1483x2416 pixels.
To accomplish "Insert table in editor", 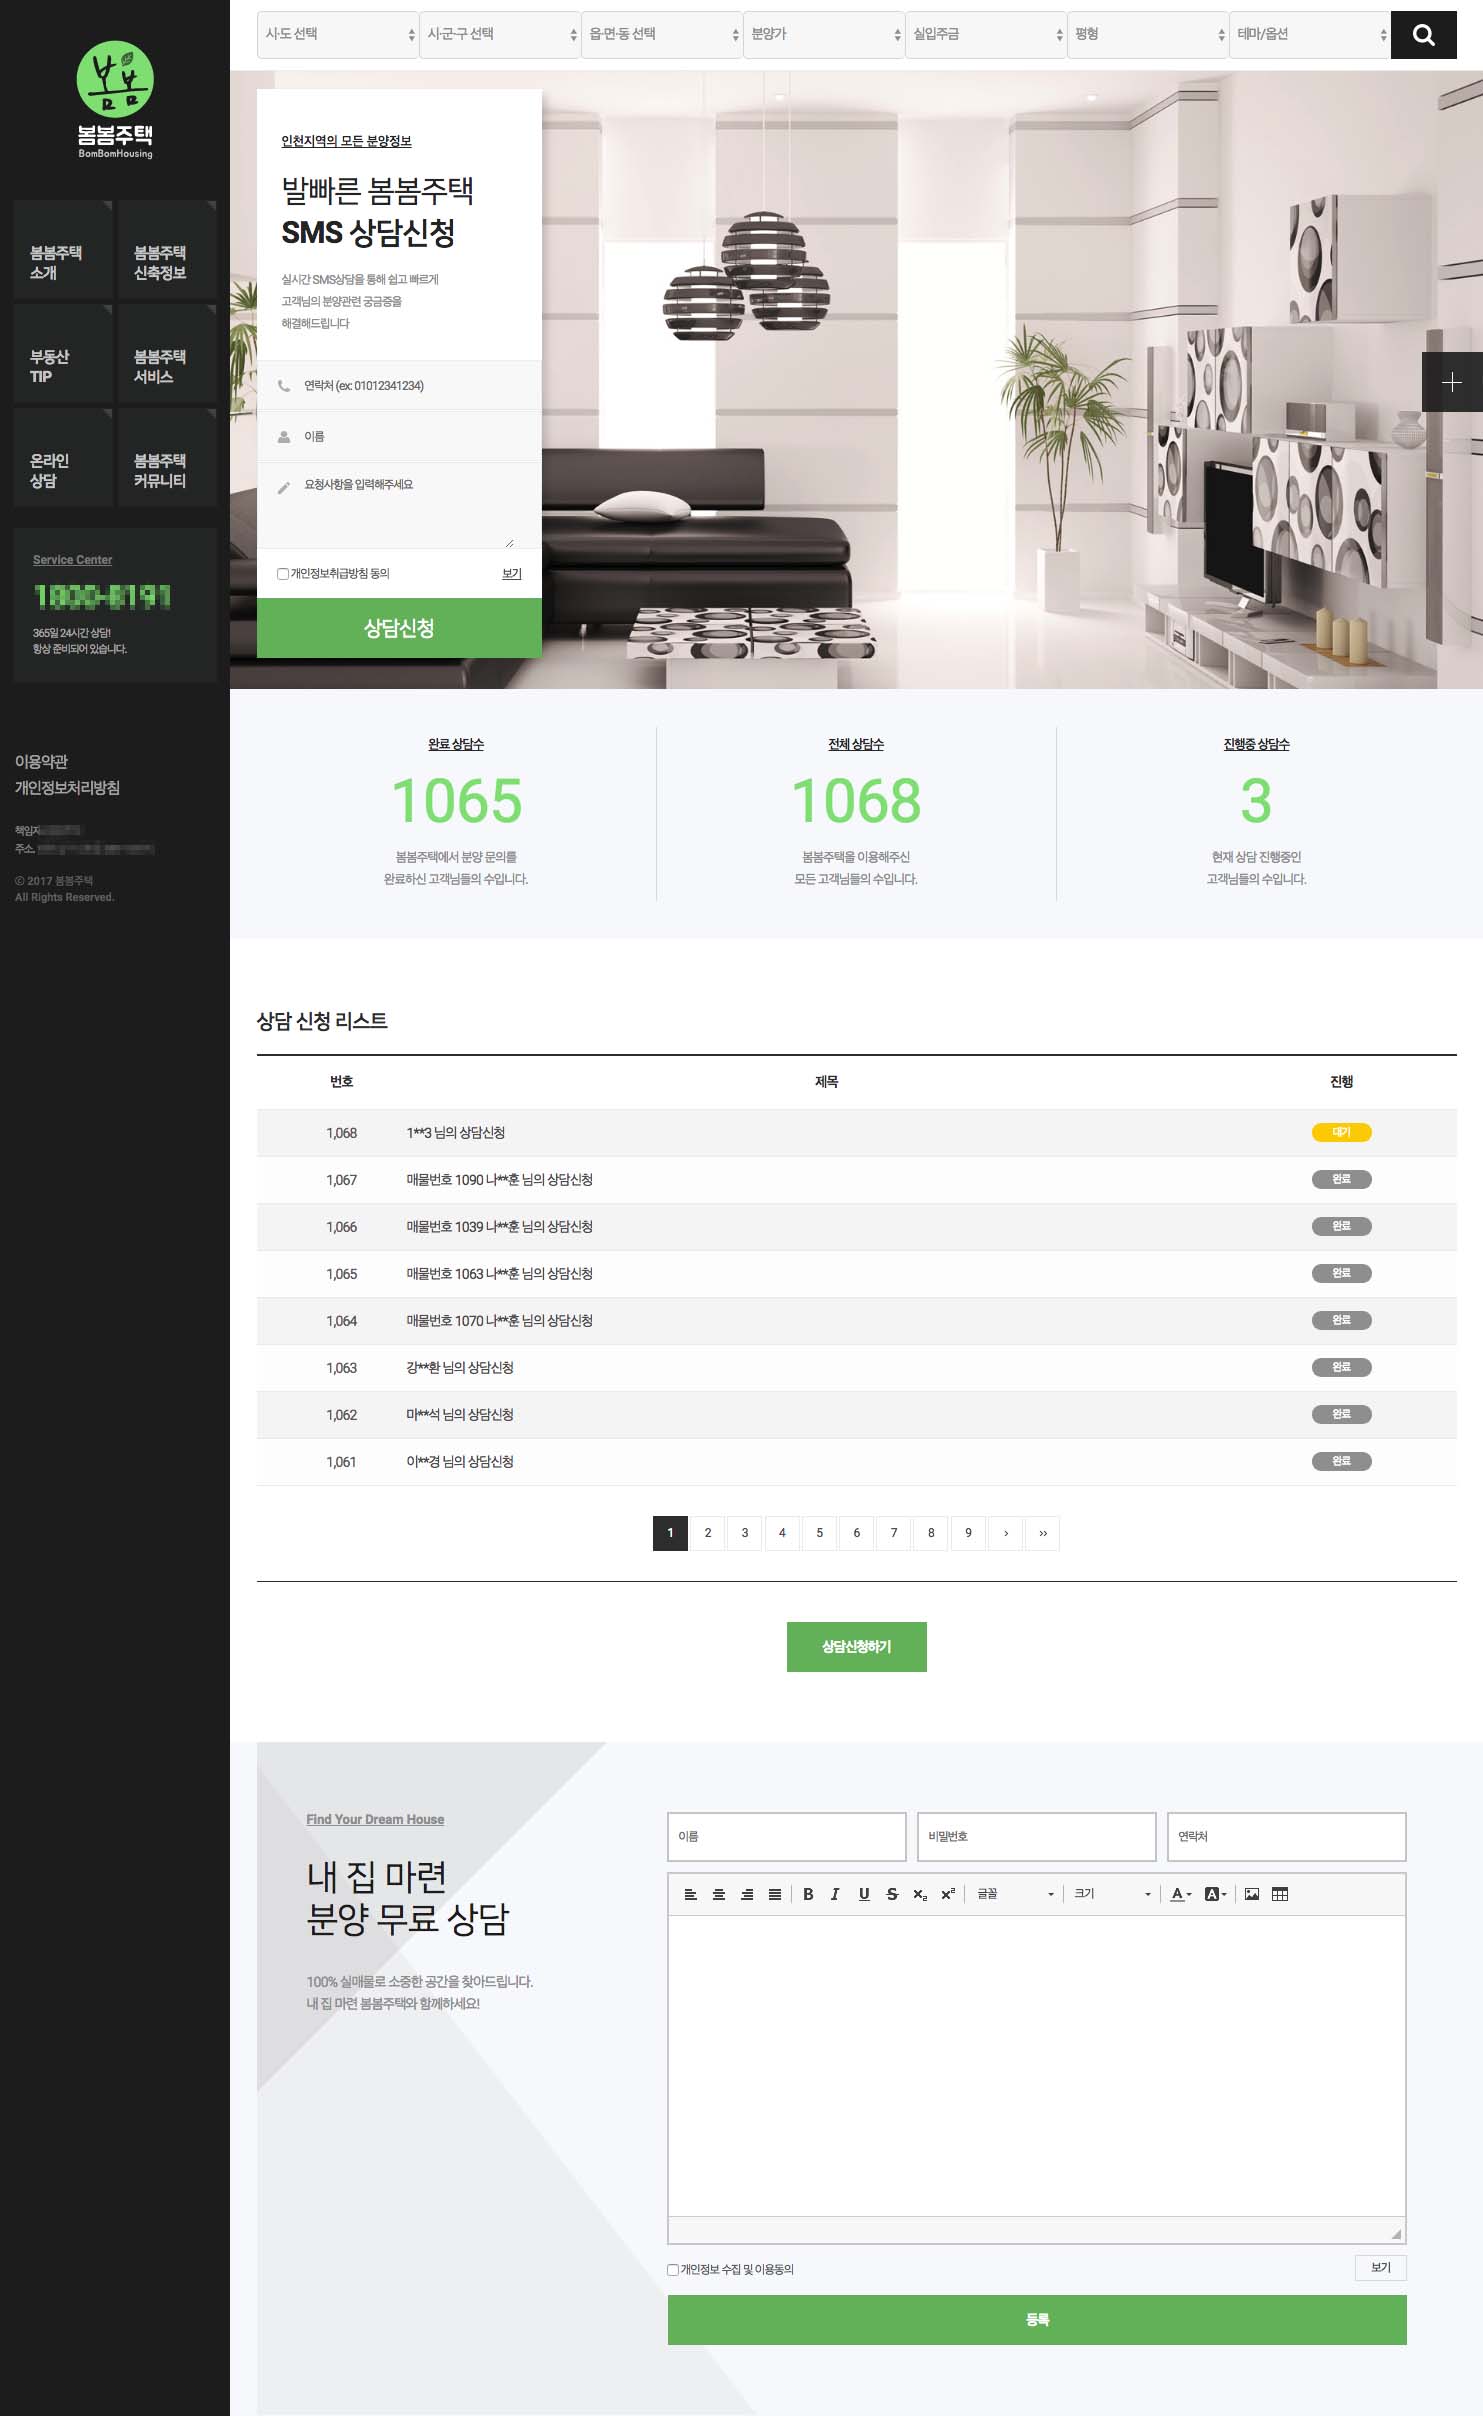I will point(1280,1894).
